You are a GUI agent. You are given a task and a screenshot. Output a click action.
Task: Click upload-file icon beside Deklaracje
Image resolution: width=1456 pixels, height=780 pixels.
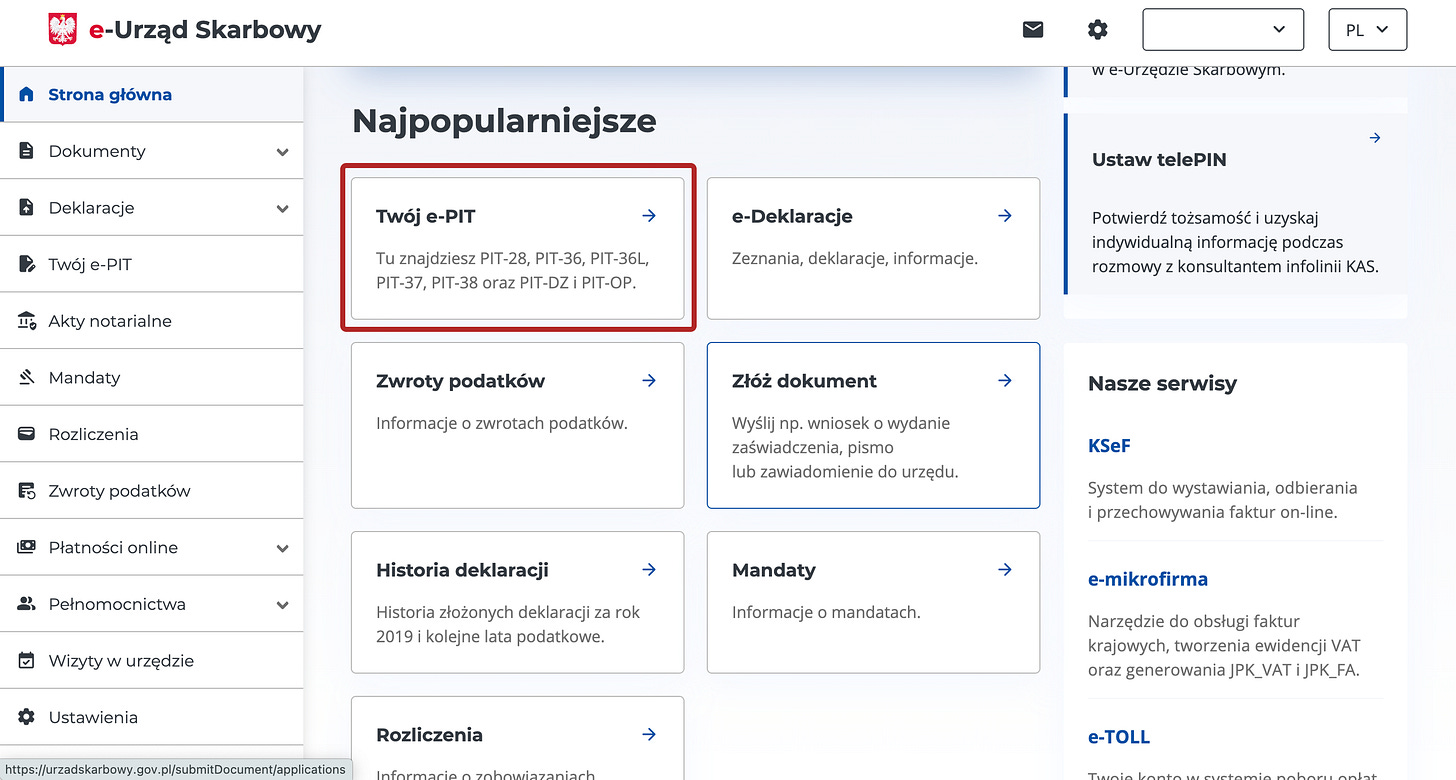point(27,208)
